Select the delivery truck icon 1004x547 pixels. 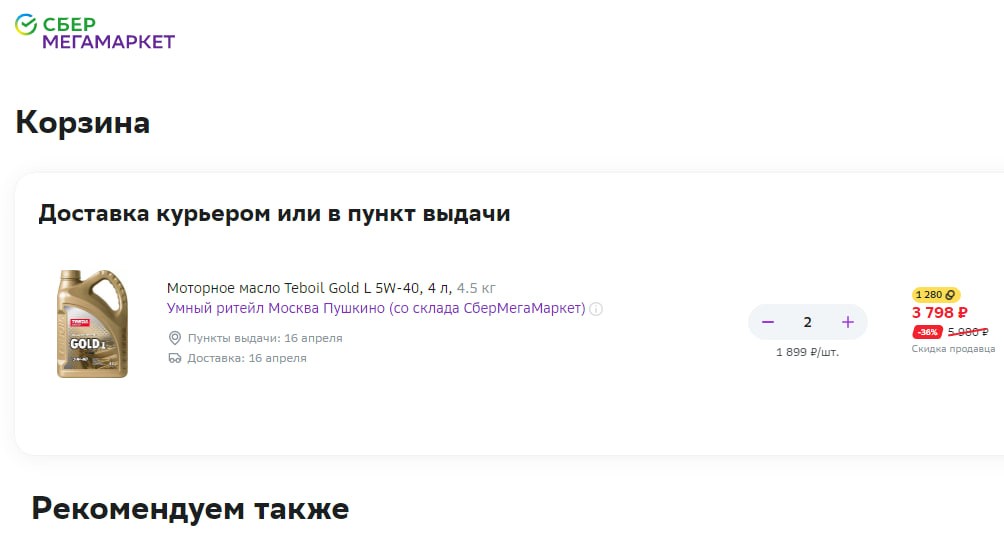[x=175, y=358]
